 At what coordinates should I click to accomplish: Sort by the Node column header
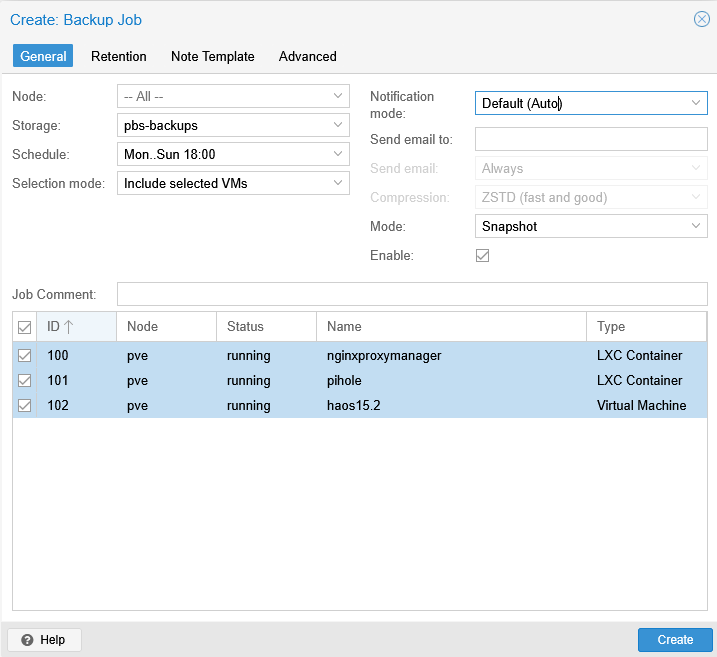(166, 326)
